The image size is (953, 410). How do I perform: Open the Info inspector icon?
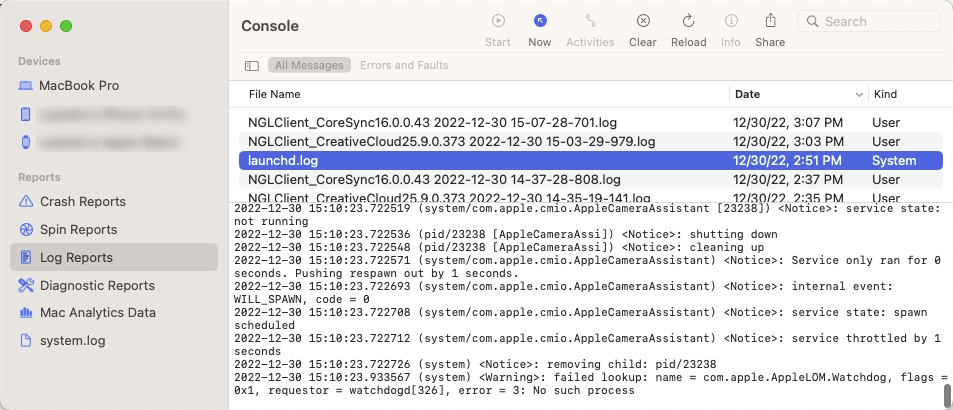[731, 21]
